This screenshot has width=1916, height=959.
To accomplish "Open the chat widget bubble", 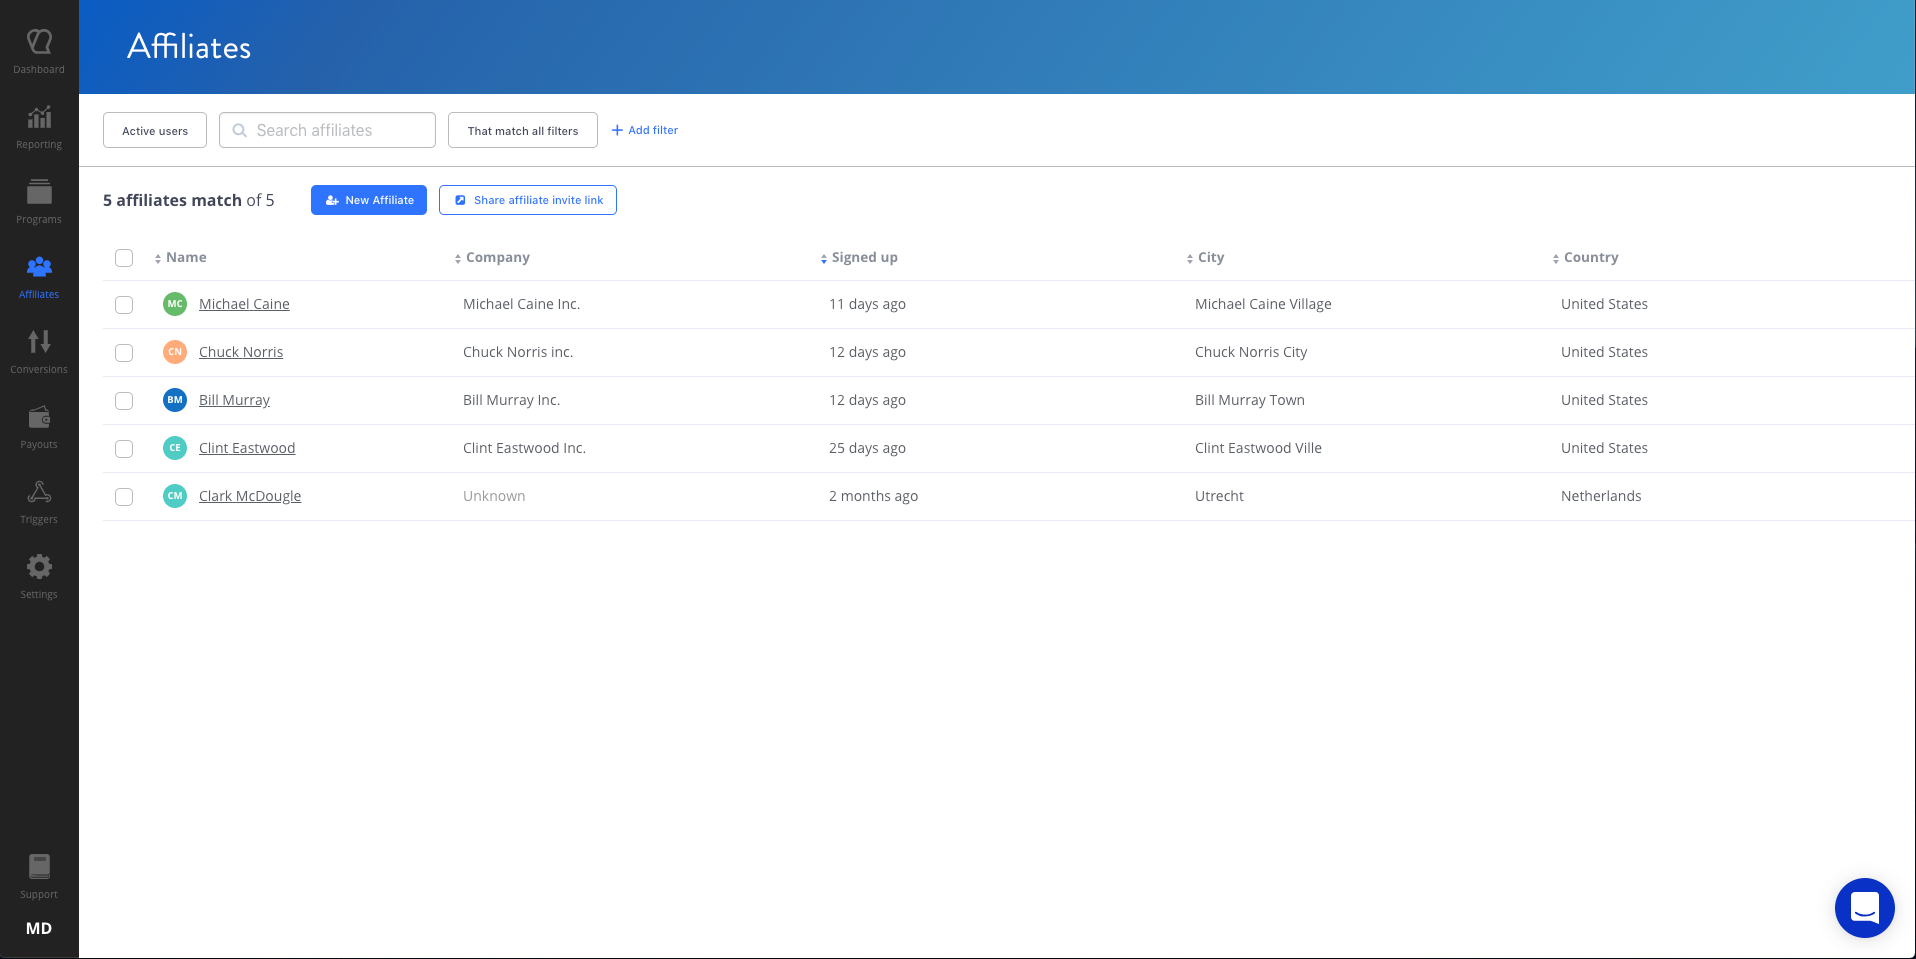I will (1864, 907).
